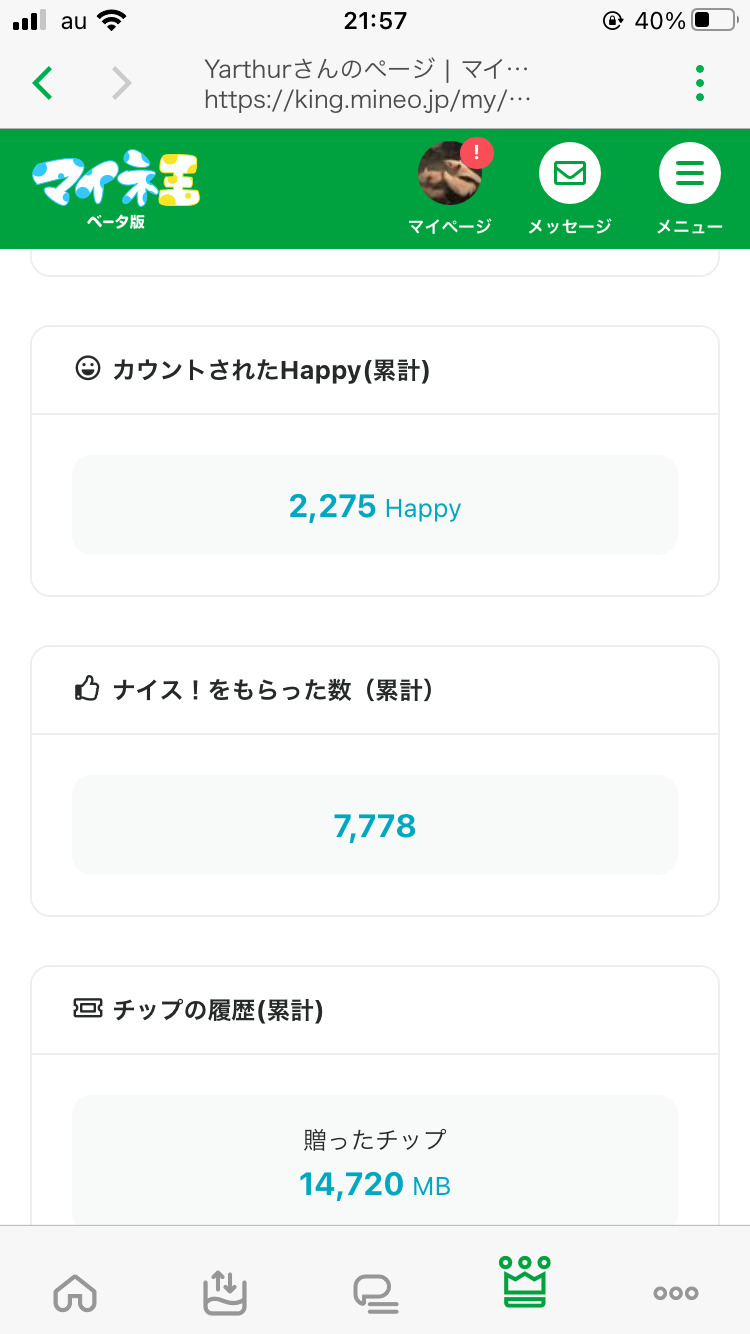Tap the red notification badge on avatar
This screenshot has height=1334, width=750.
tap(477, 152)
